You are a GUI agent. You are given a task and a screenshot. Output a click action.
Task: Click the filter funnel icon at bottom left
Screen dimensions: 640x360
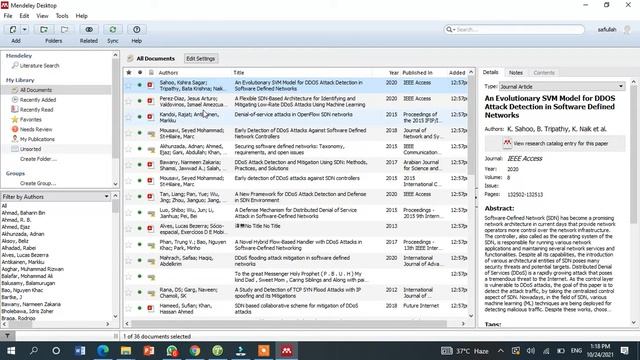tap(7, 336)
